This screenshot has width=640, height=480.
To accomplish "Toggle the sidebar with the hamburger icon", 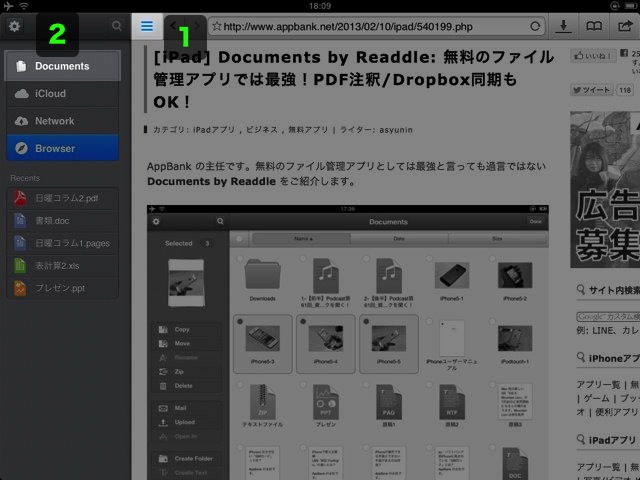I will point(147,26).
